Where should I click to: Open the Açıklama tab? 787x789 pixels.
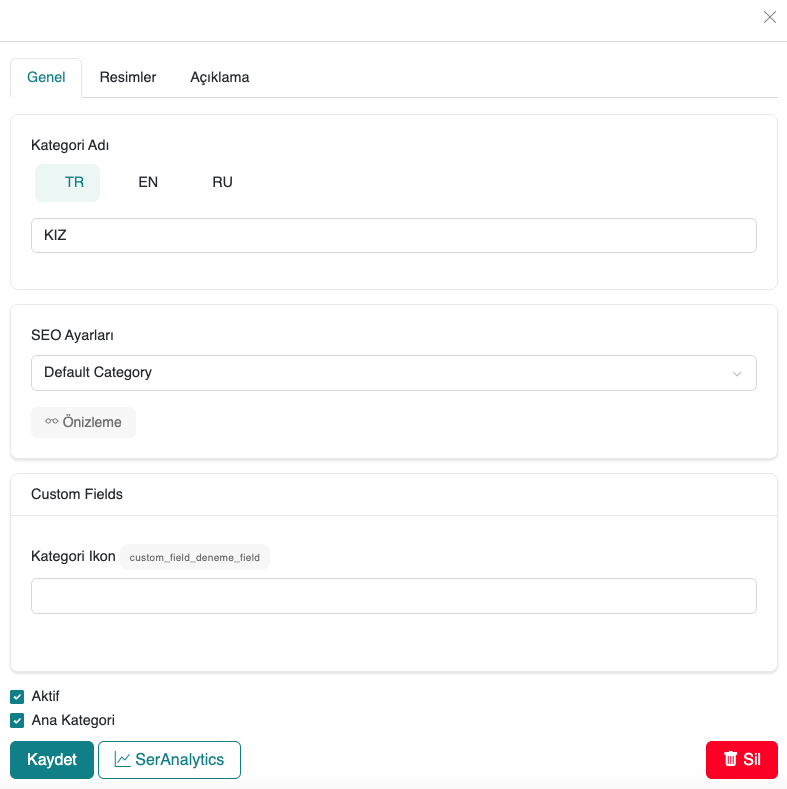[x=220, y=77]
